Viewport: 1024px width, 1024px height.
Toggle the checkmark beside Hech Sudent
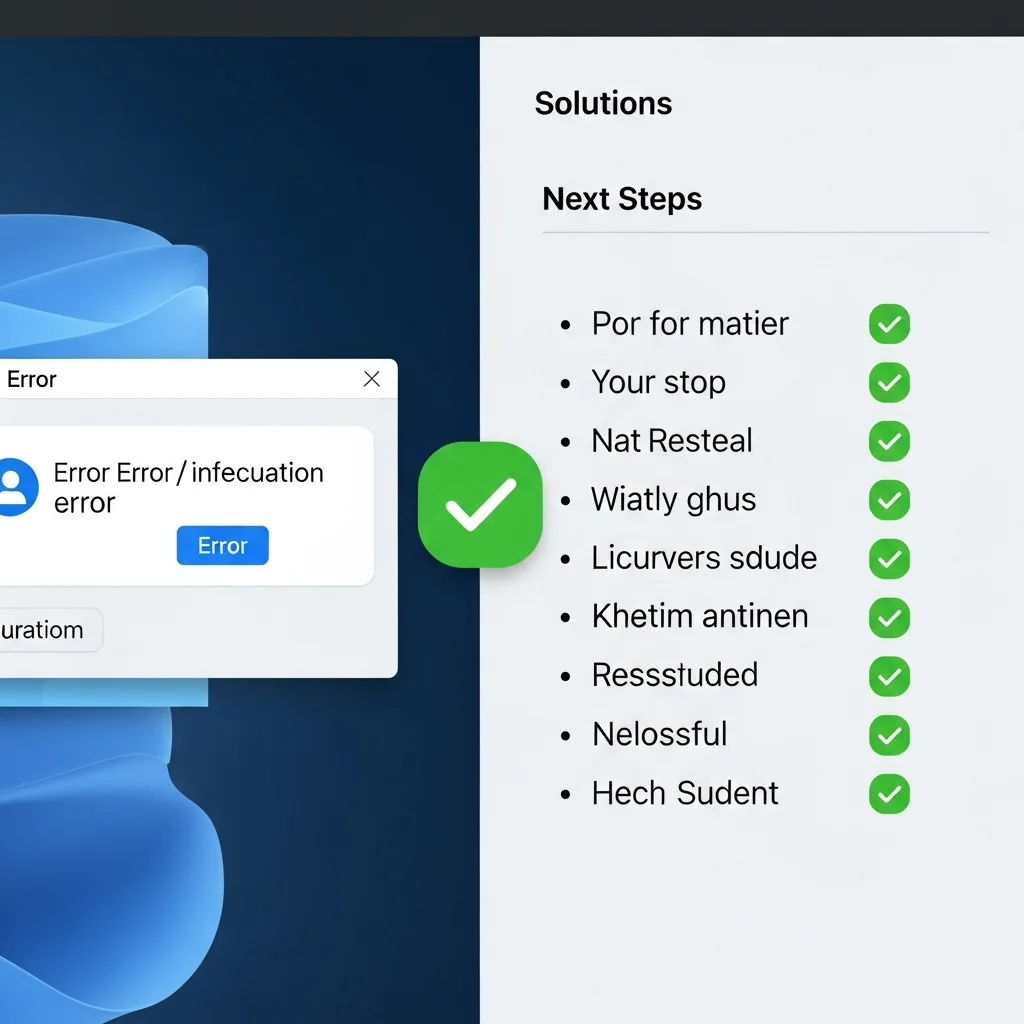[x=888, y=794]
